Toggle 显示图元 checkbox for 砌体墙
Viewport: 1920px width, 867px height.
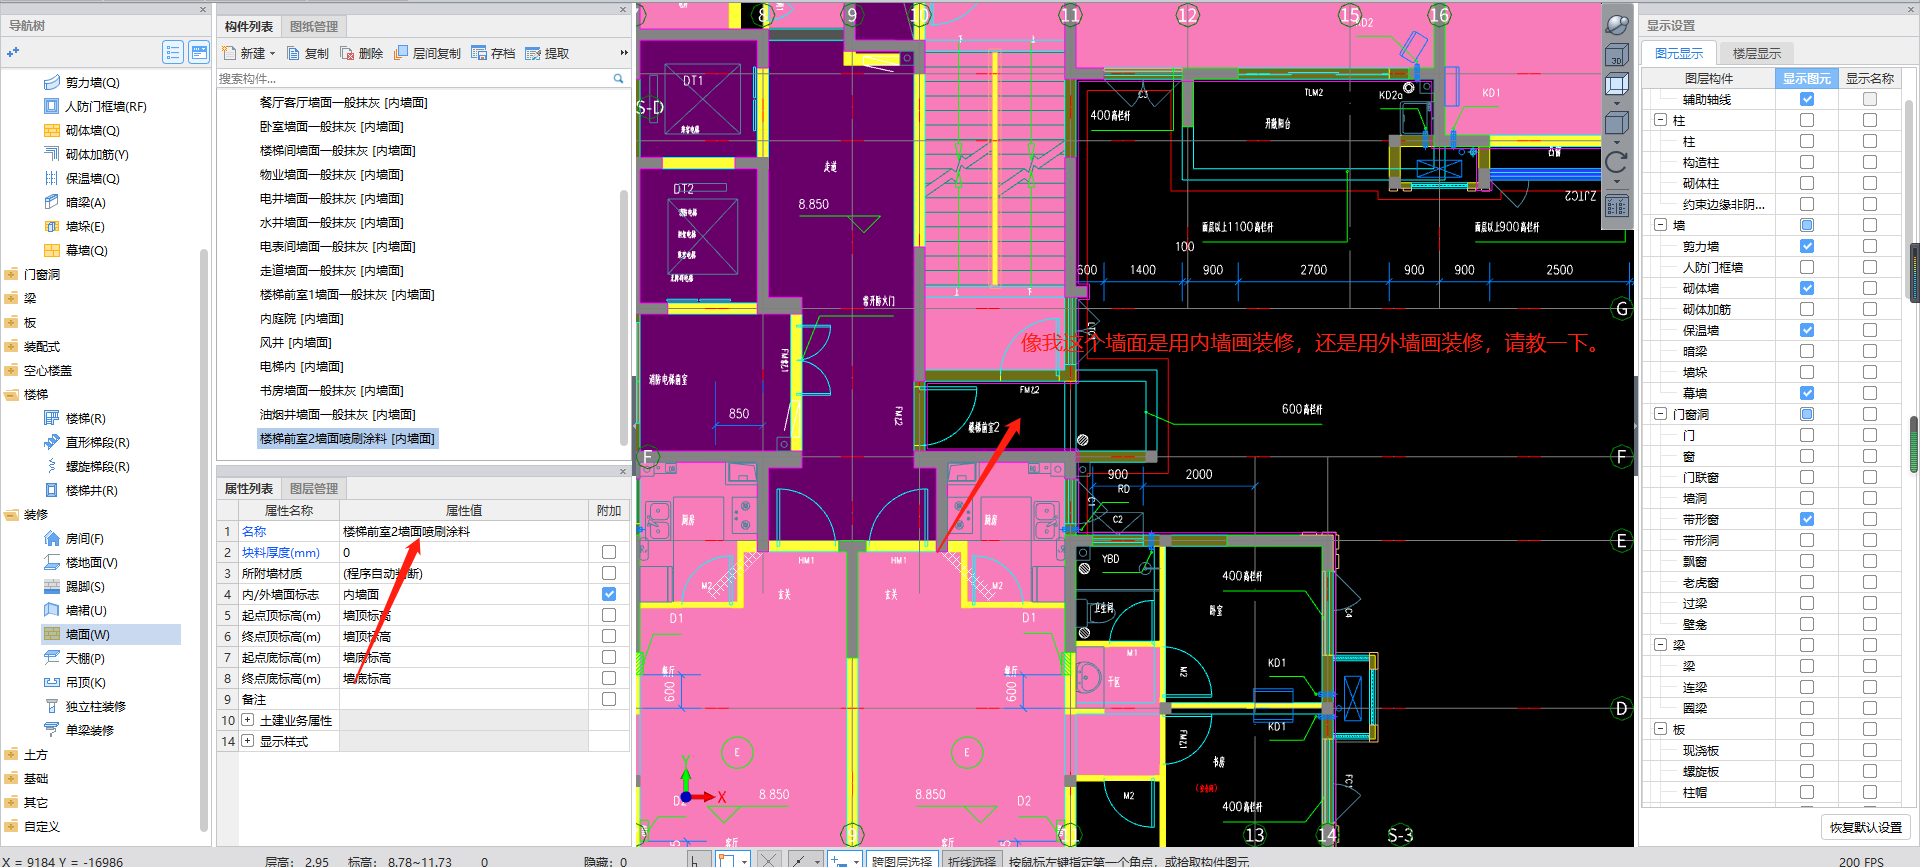[1807, 288]
